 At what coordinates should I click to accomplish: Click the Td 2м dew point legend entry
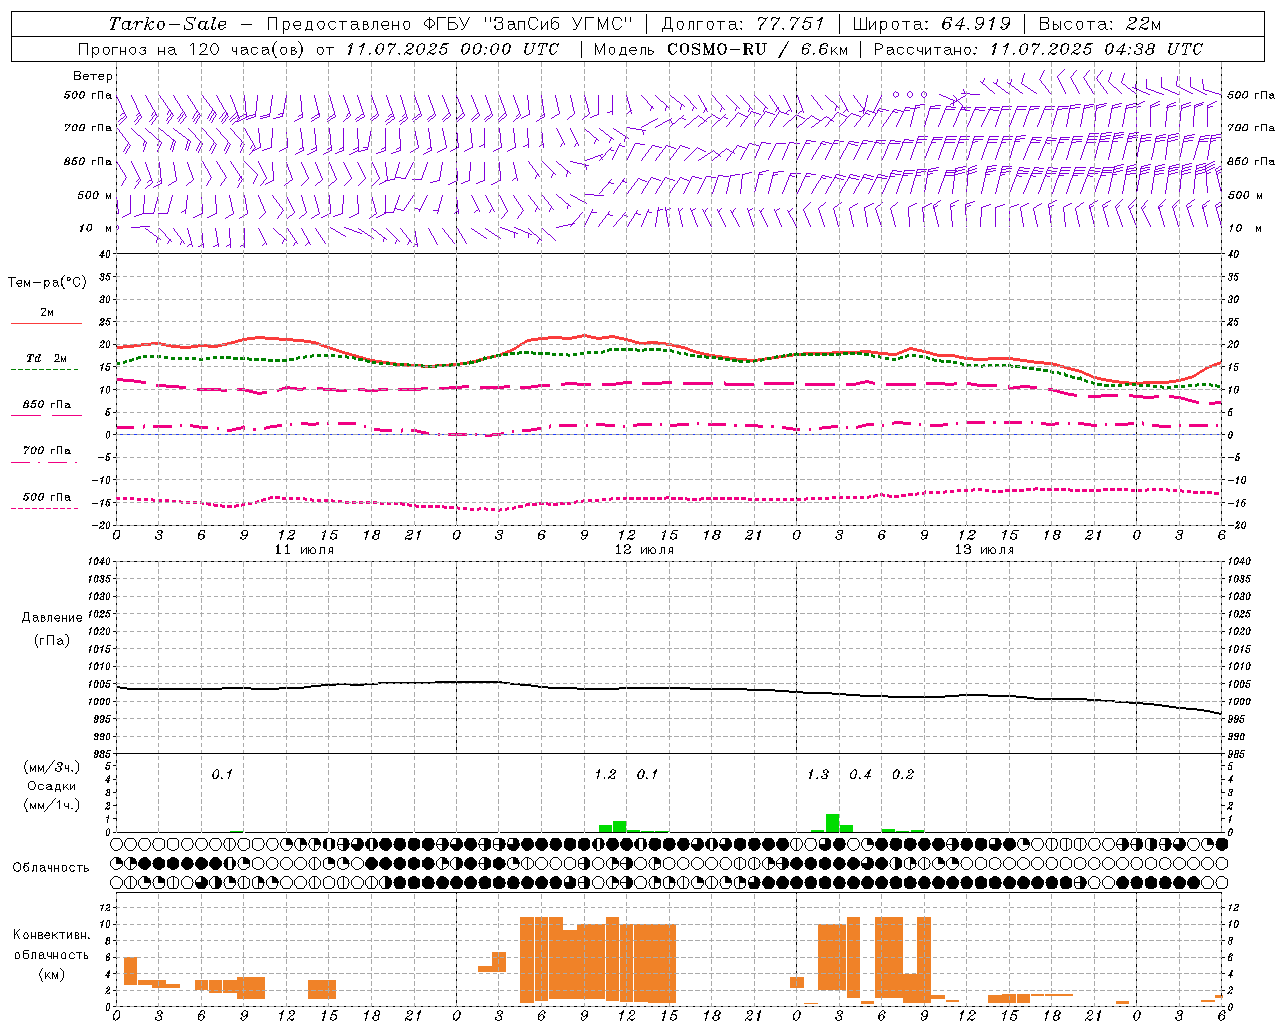coord(46,358)
